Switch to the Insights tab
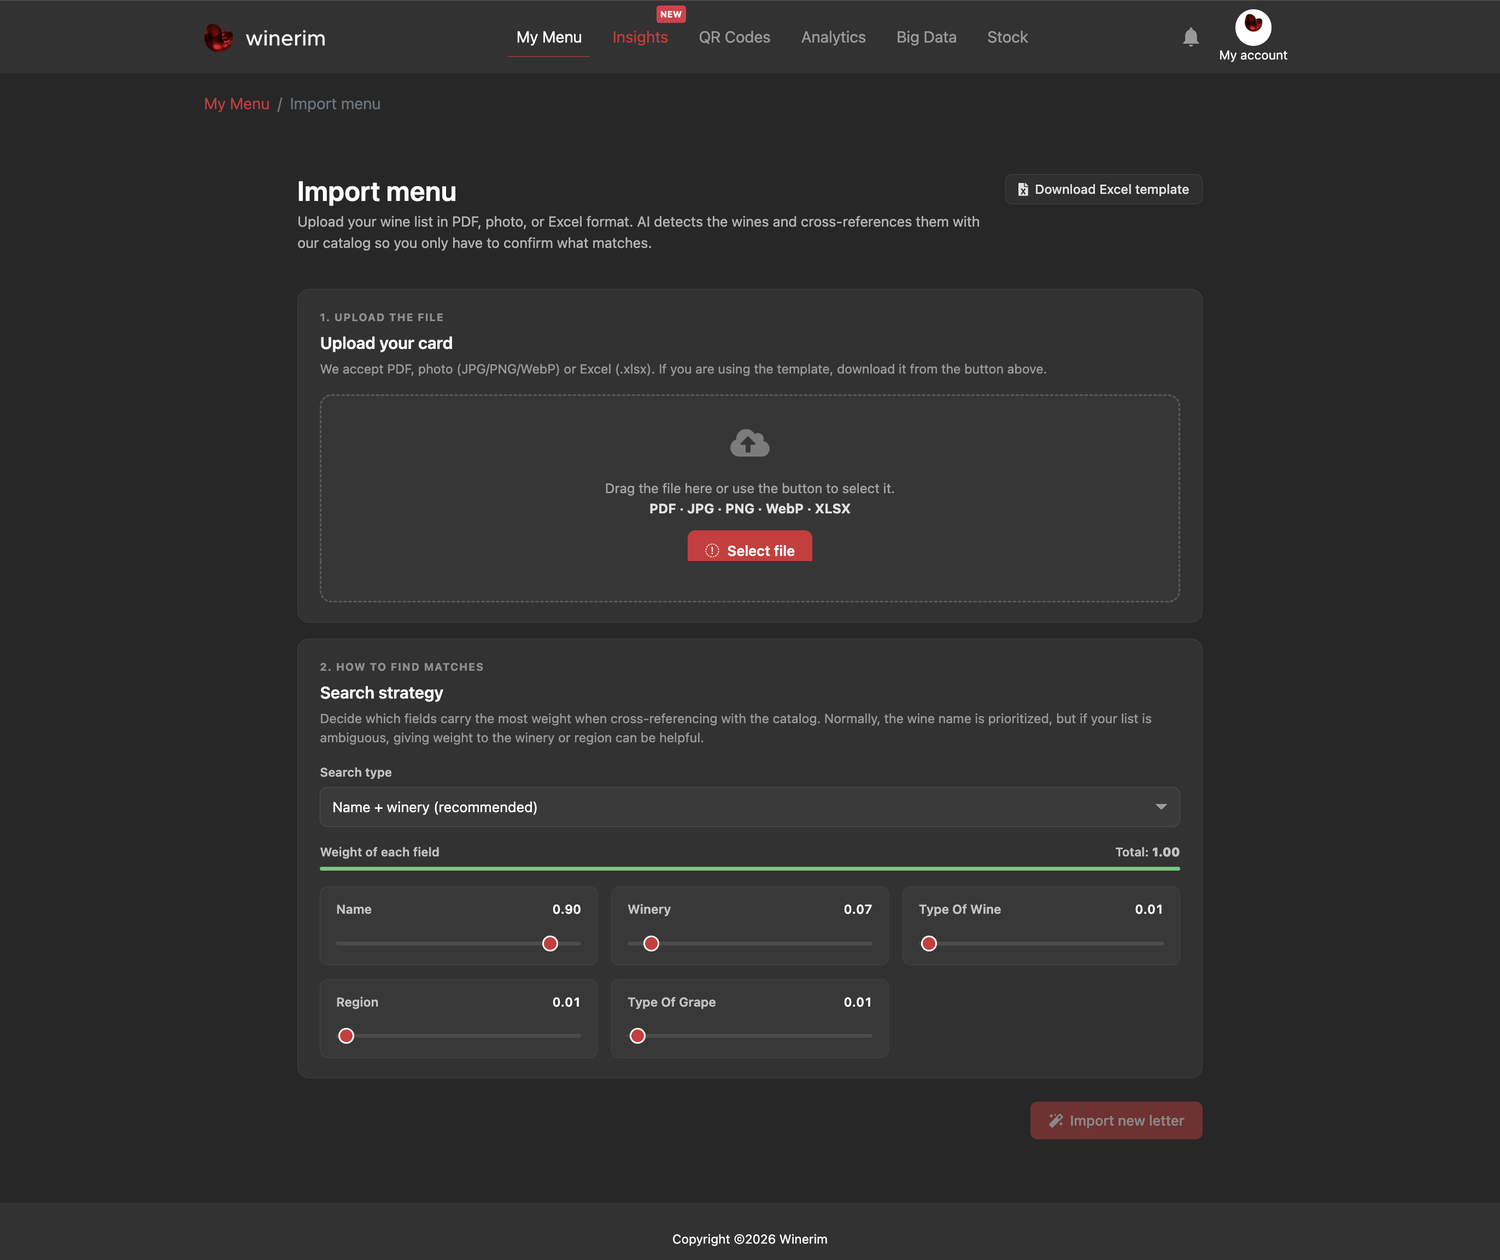1500x1260 pixels. pyautogui.click(x=640, y=37)
